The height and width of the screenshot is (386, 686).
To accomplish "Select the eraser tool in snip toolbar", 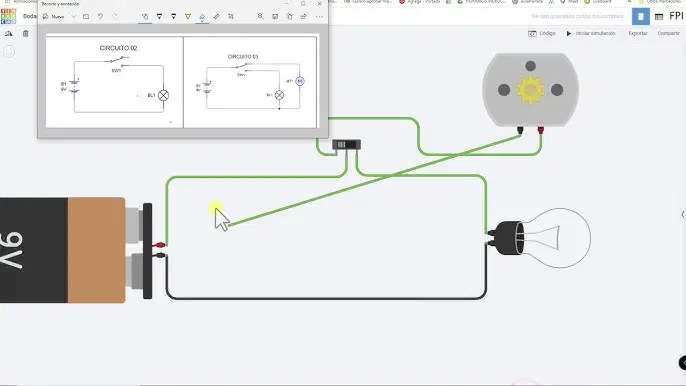I will (202, 17).
